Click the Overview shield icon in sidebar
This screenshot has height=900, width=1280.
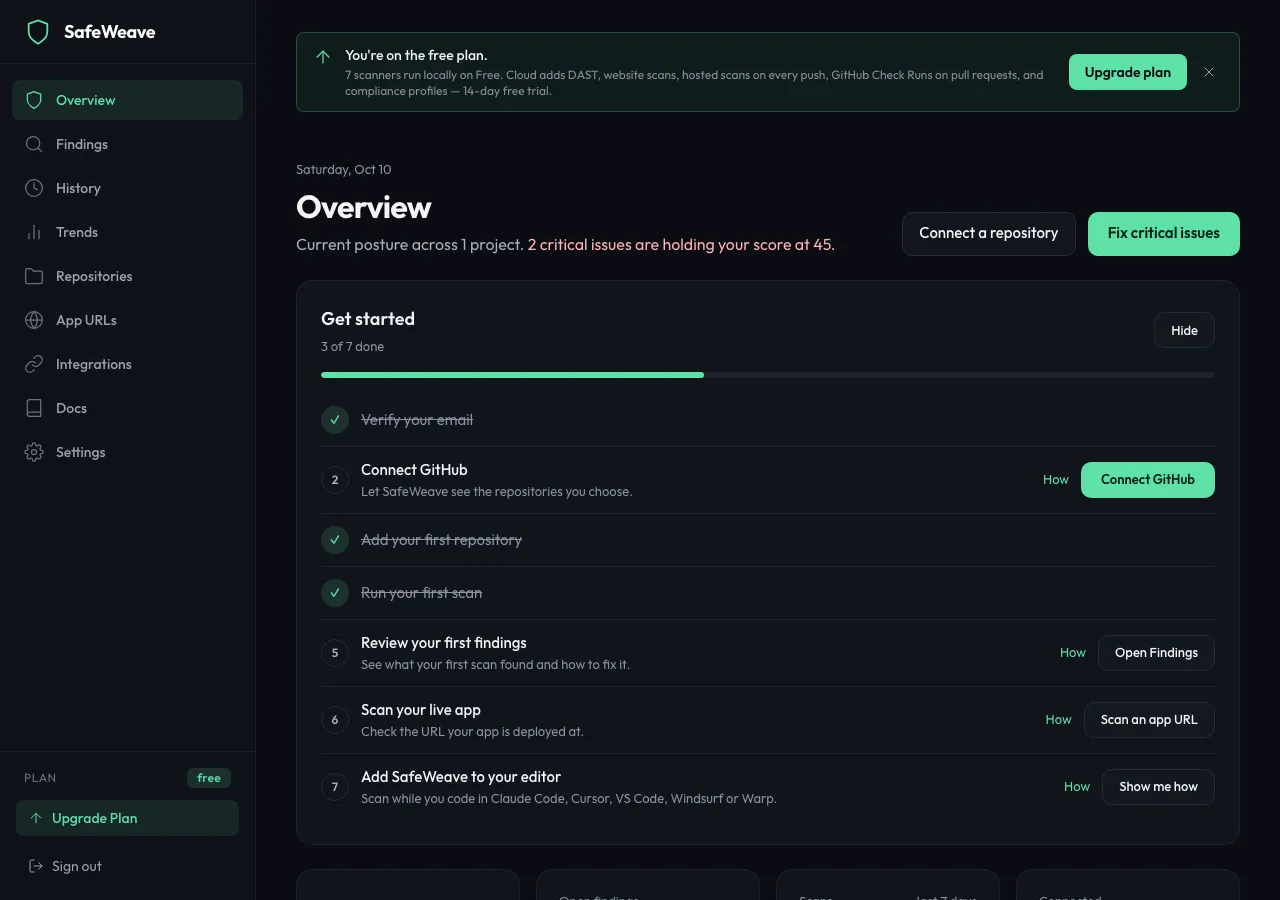point(34,100)
